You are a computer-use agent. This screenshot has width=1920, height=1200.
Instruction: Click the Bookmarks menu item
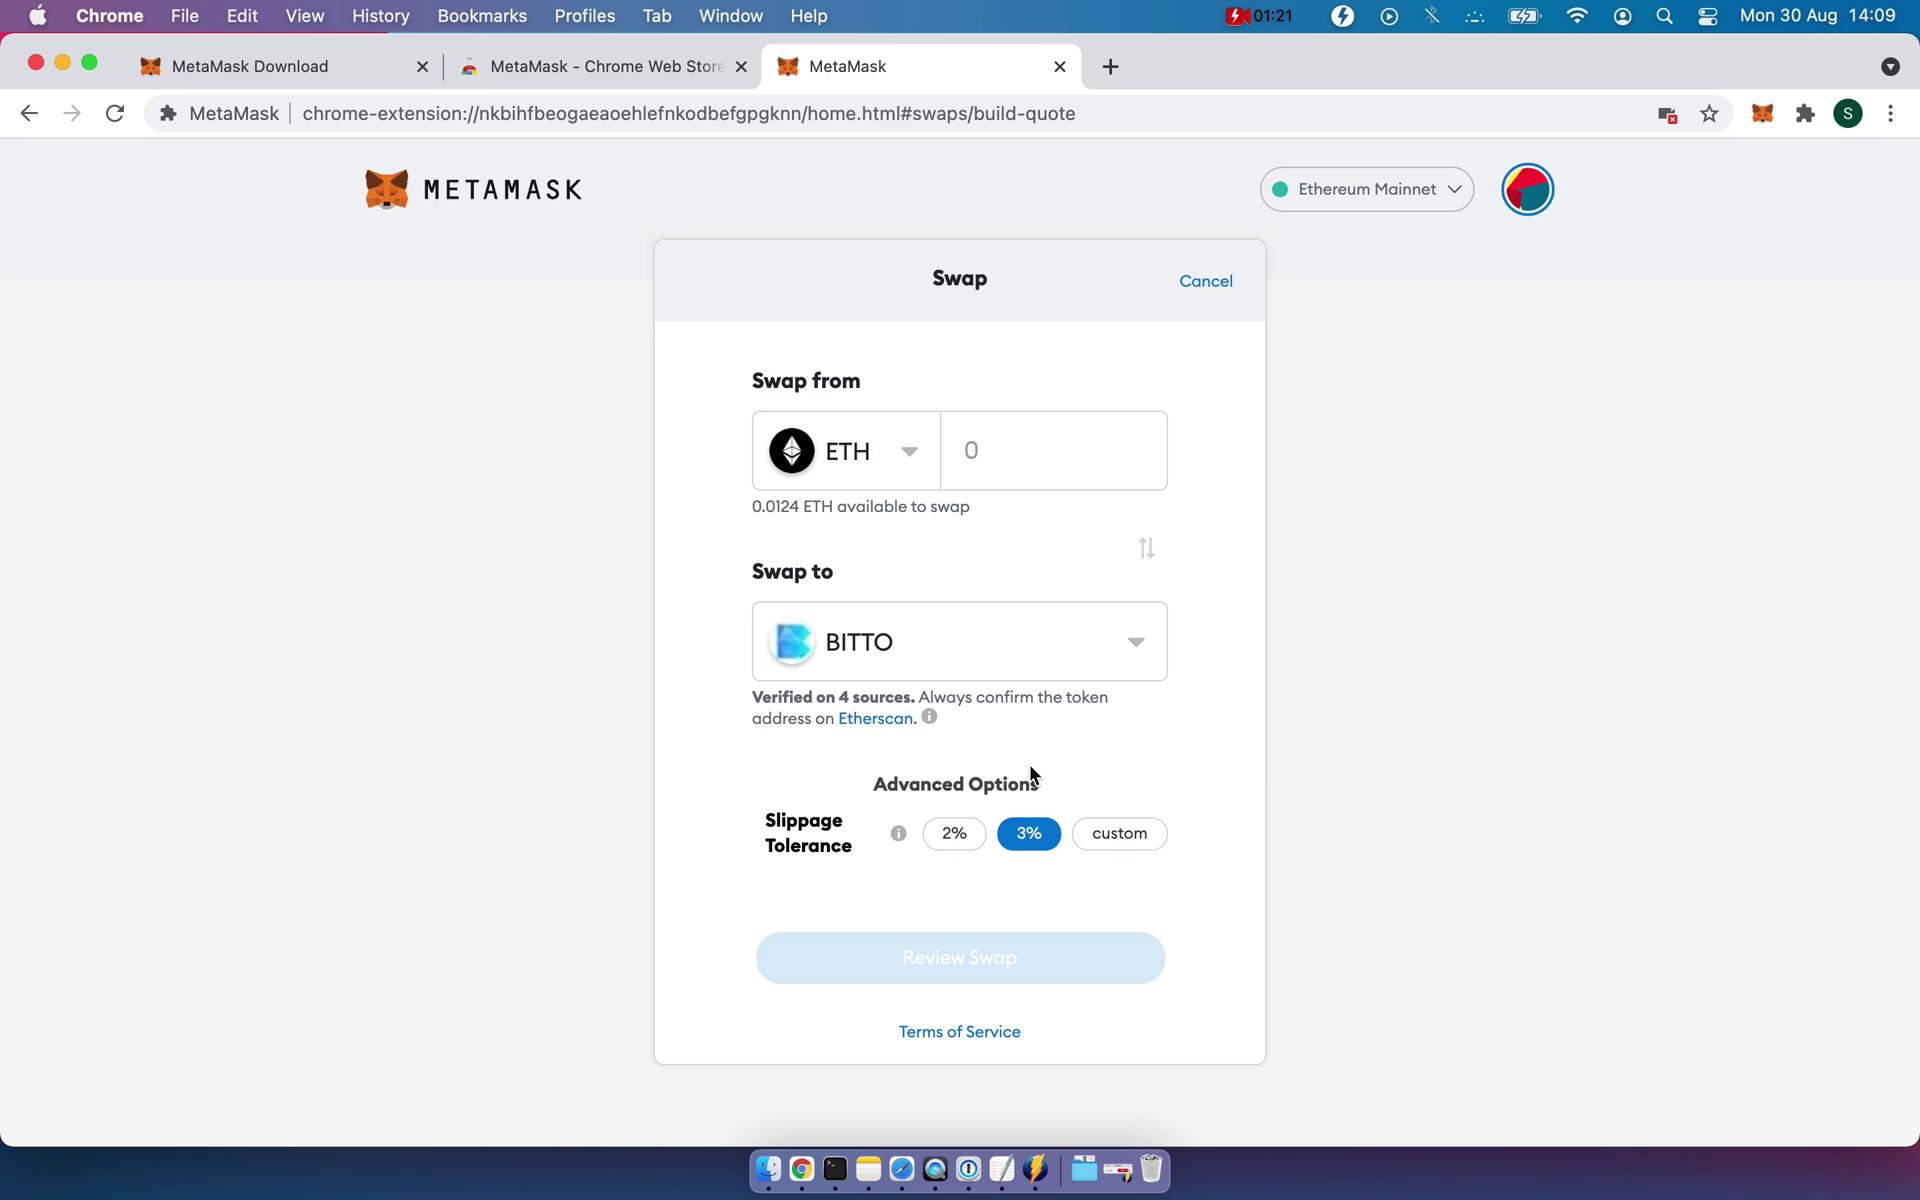pyautogui.click(x=481, y=15)
